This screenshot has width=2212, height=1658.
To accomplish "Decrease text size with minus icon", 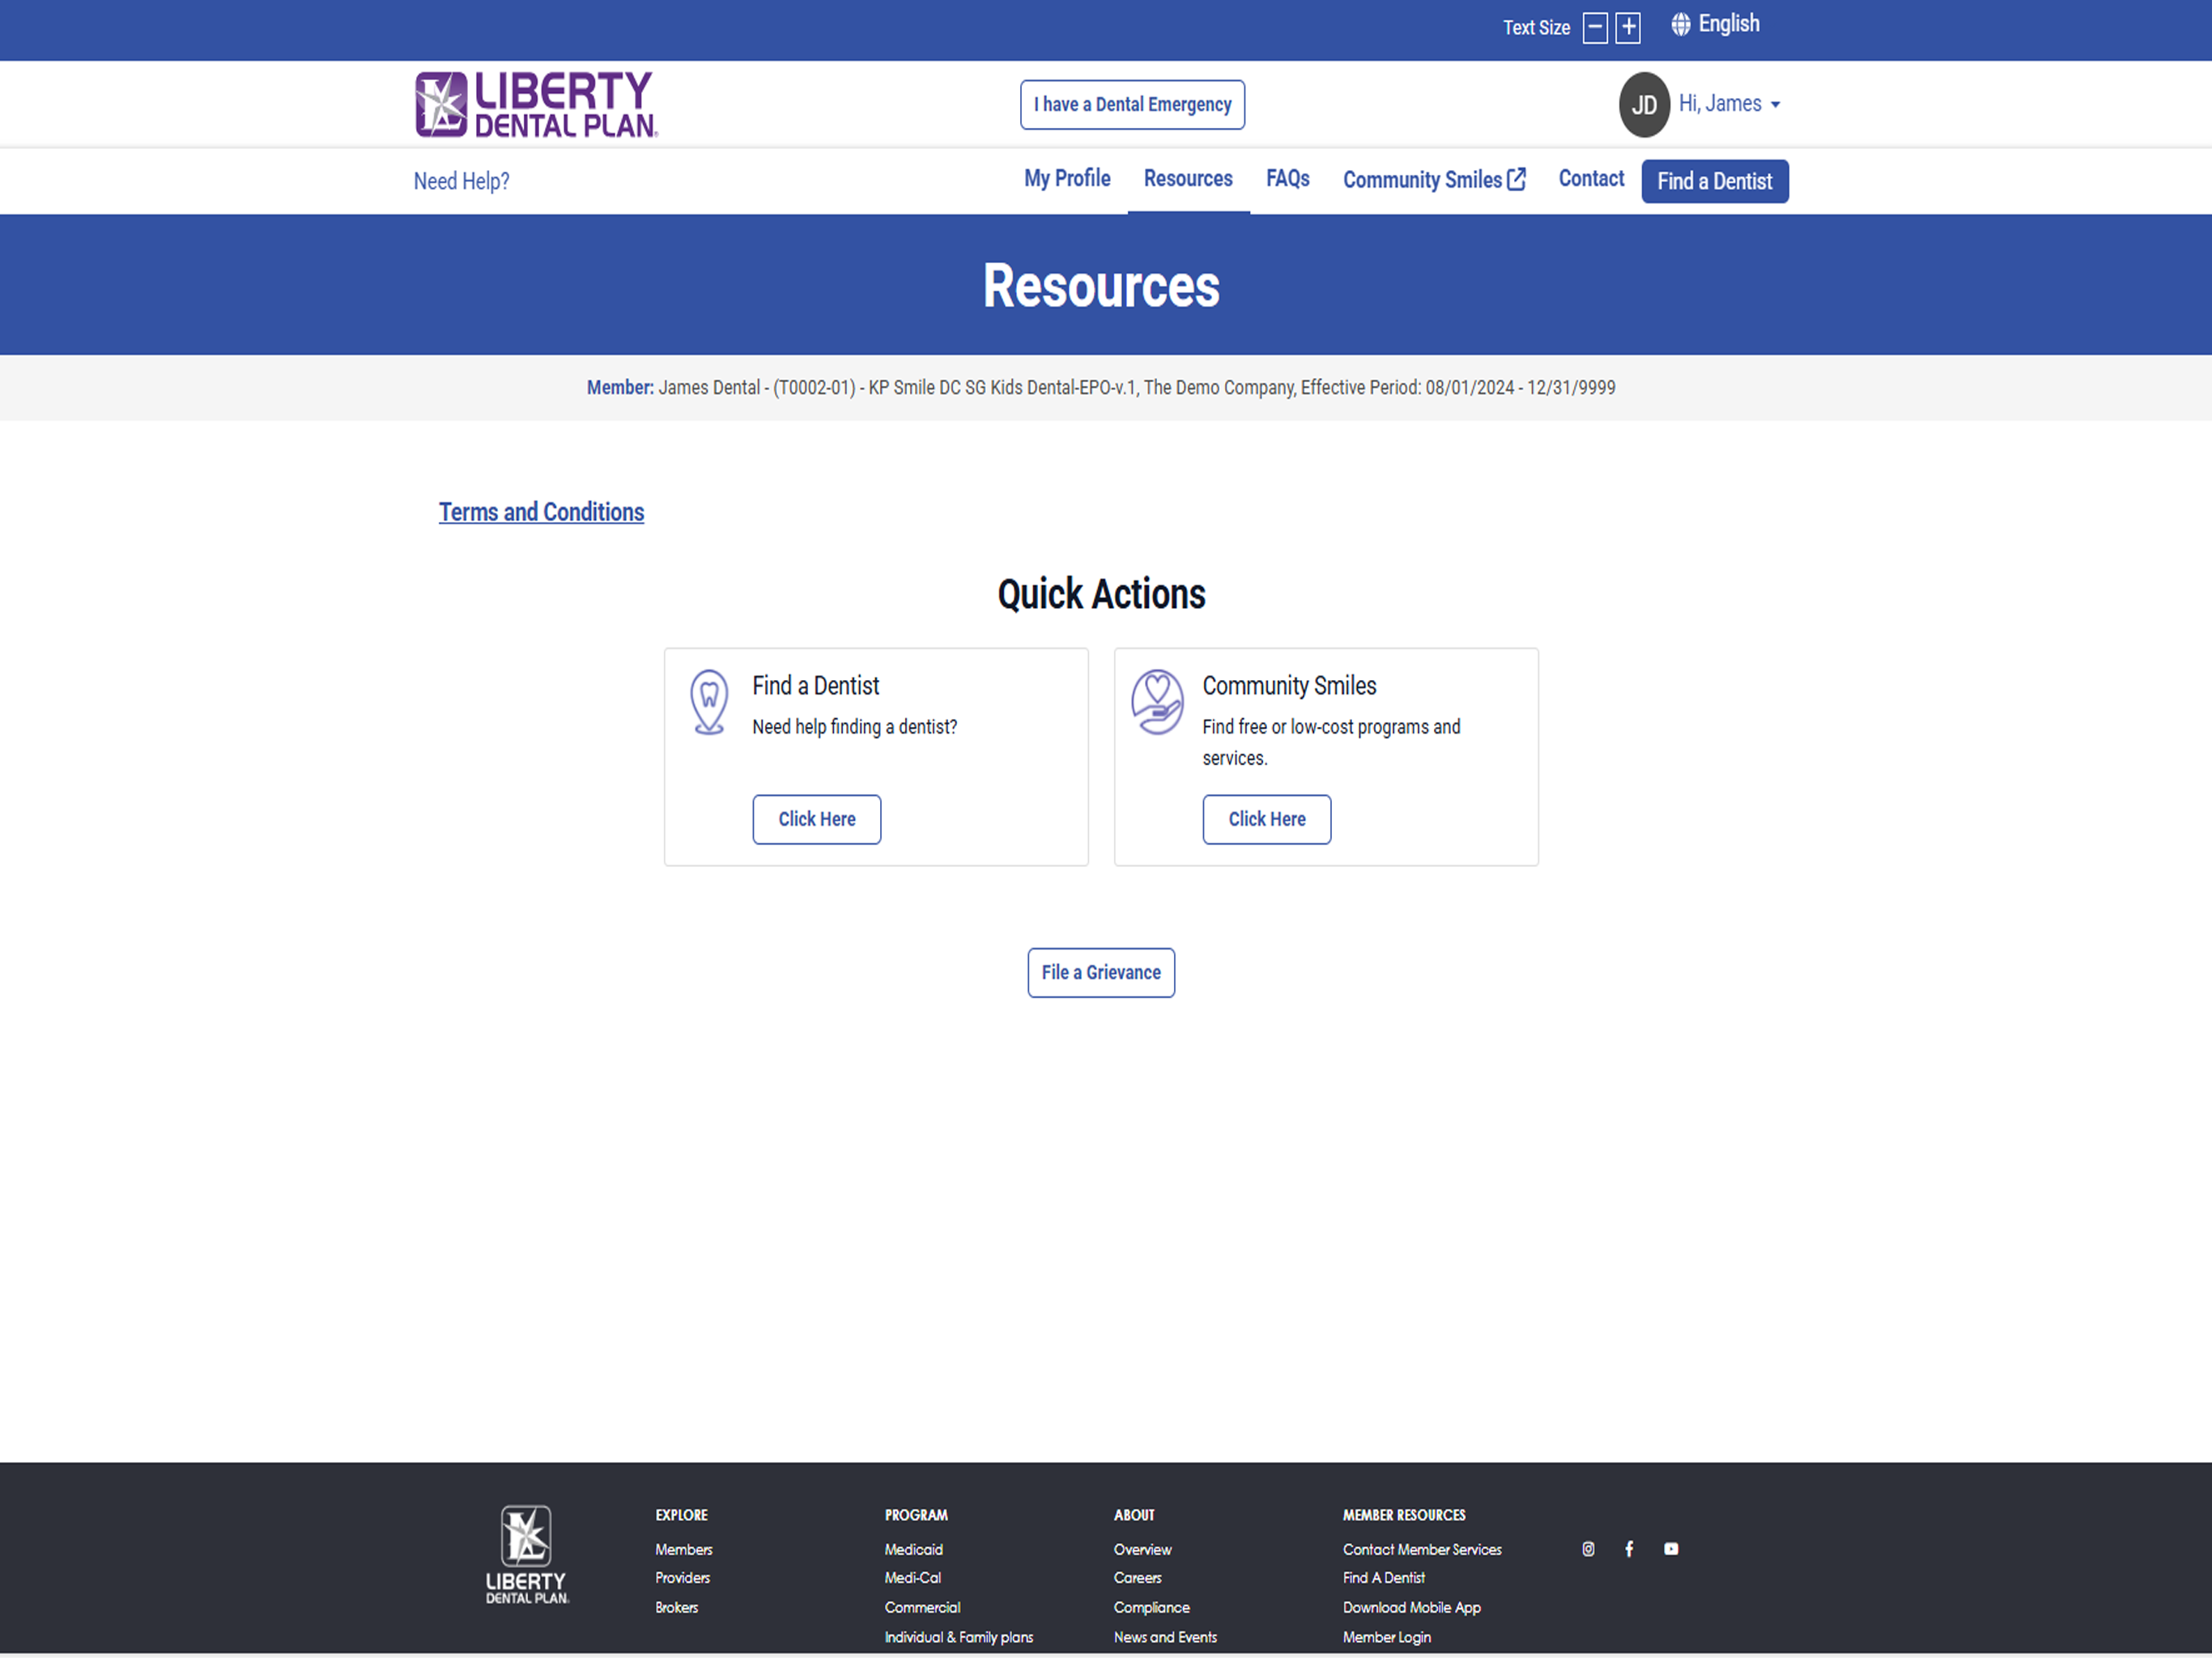I will point(1595,28).
